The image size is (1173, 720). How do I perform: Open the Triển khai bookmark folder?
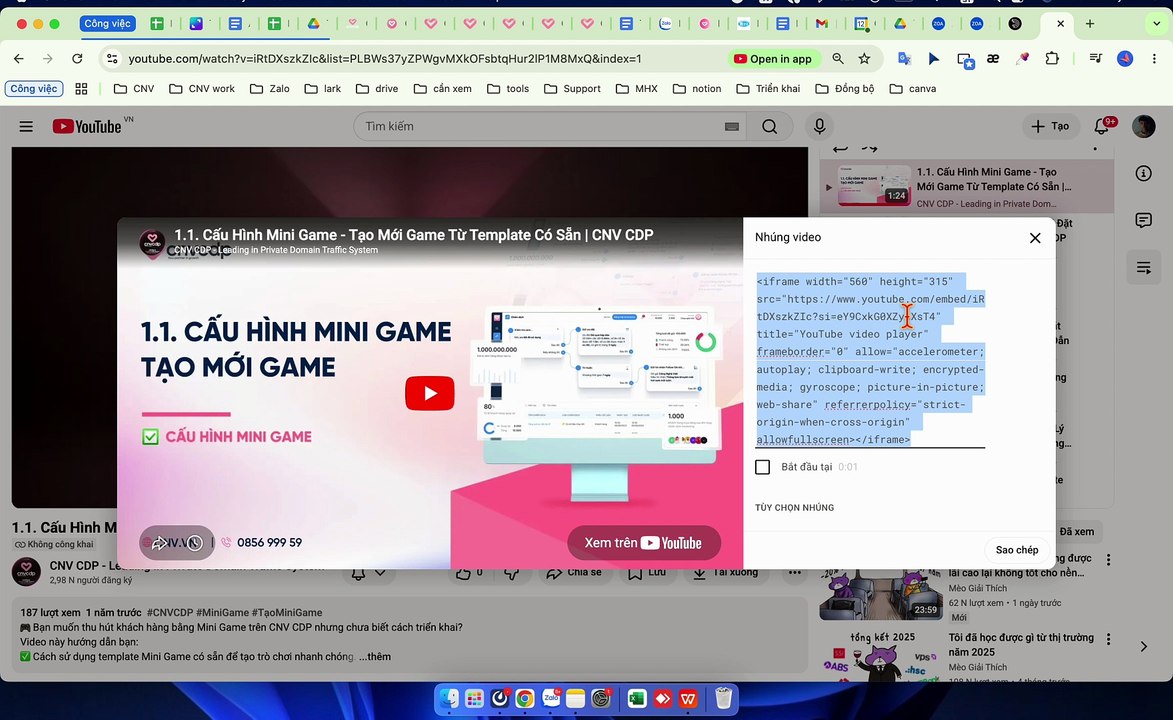[768, 88]
